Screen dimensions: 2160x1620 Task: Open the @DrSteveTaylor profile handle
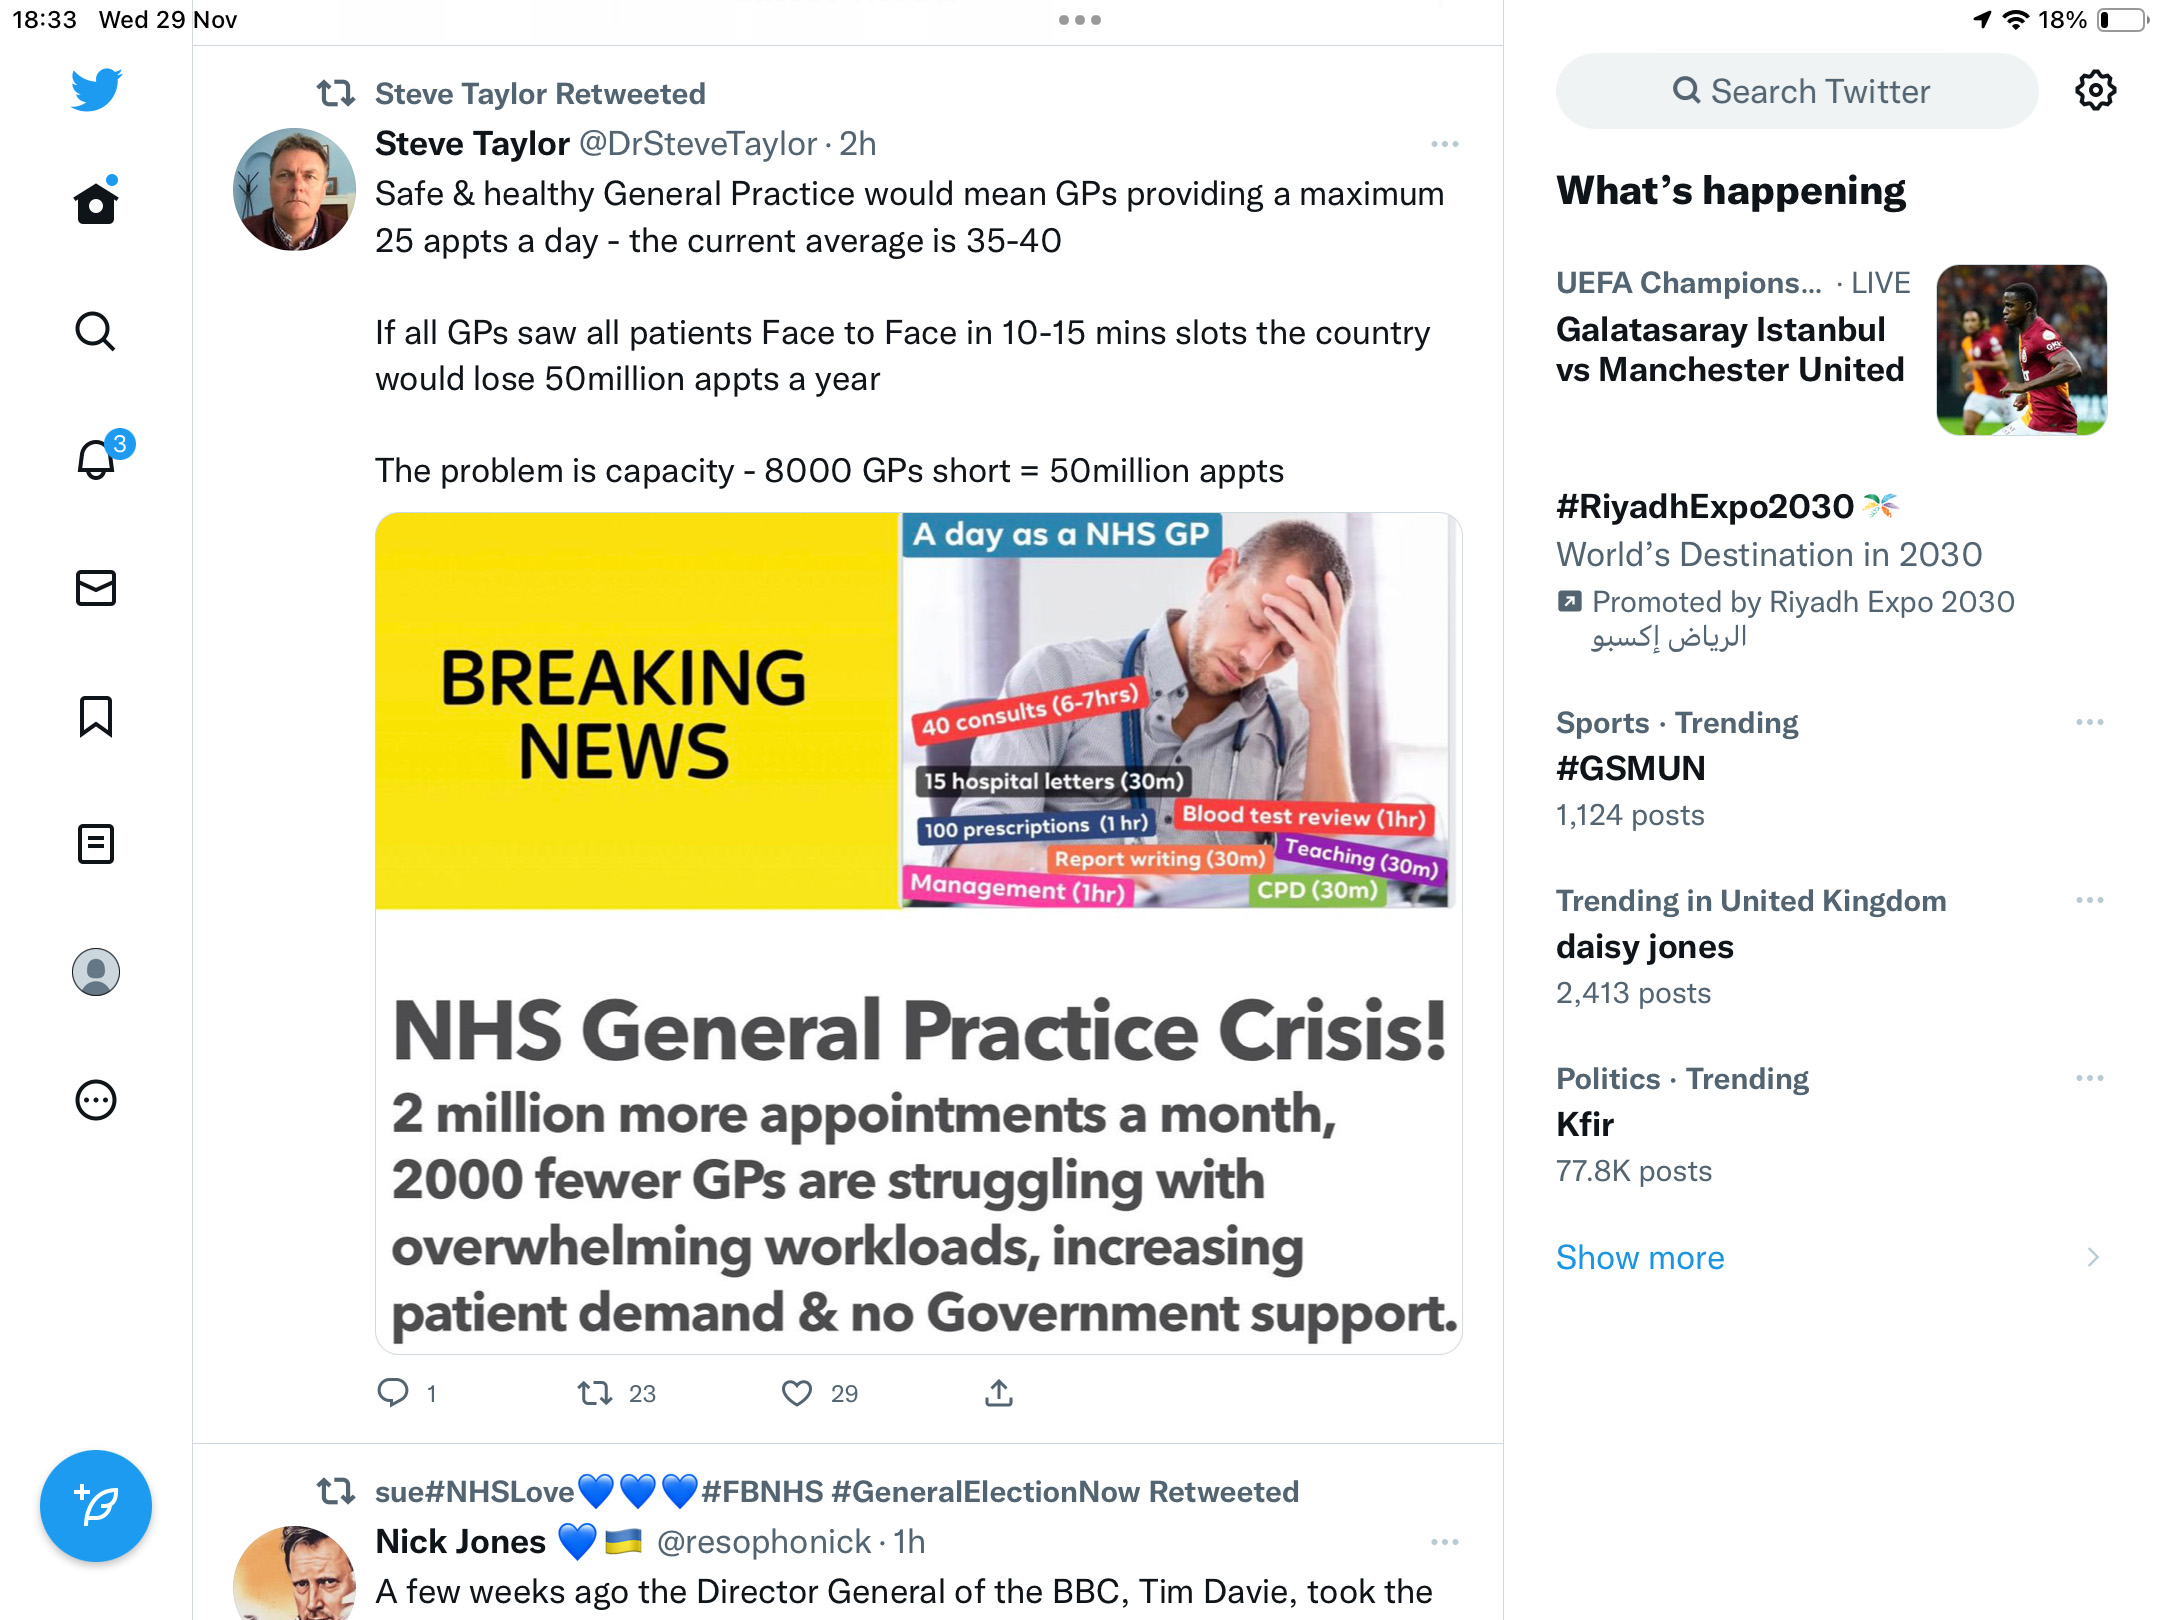[698, 144]
